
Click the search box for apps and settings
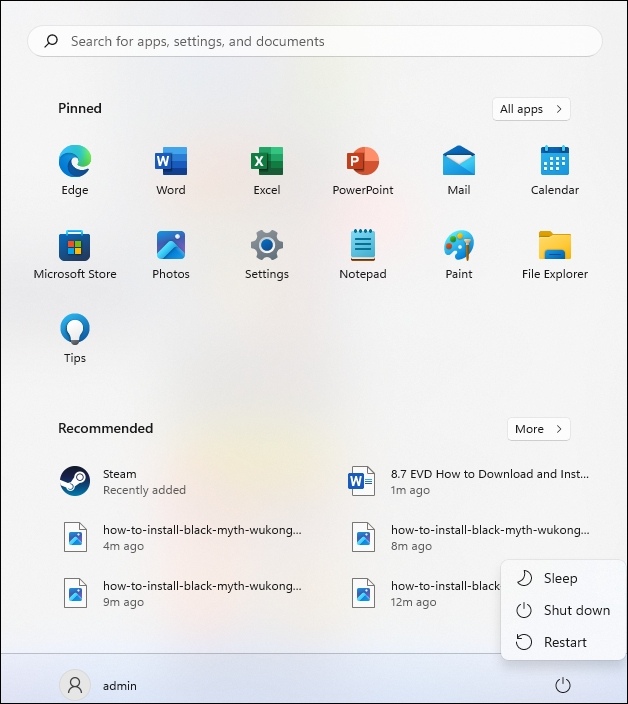(x=315, y=42)
